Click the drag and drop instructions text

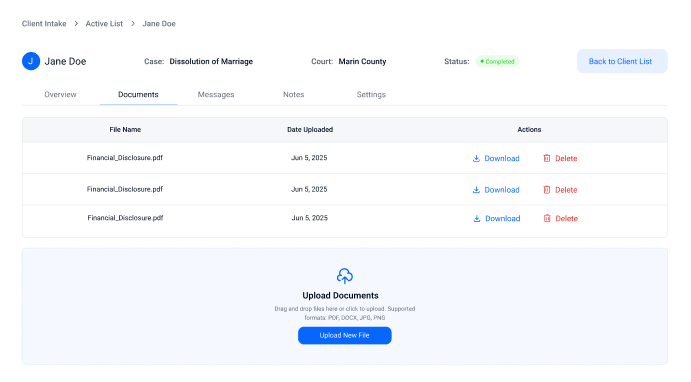pyautogui.click(x=345, y=313)
